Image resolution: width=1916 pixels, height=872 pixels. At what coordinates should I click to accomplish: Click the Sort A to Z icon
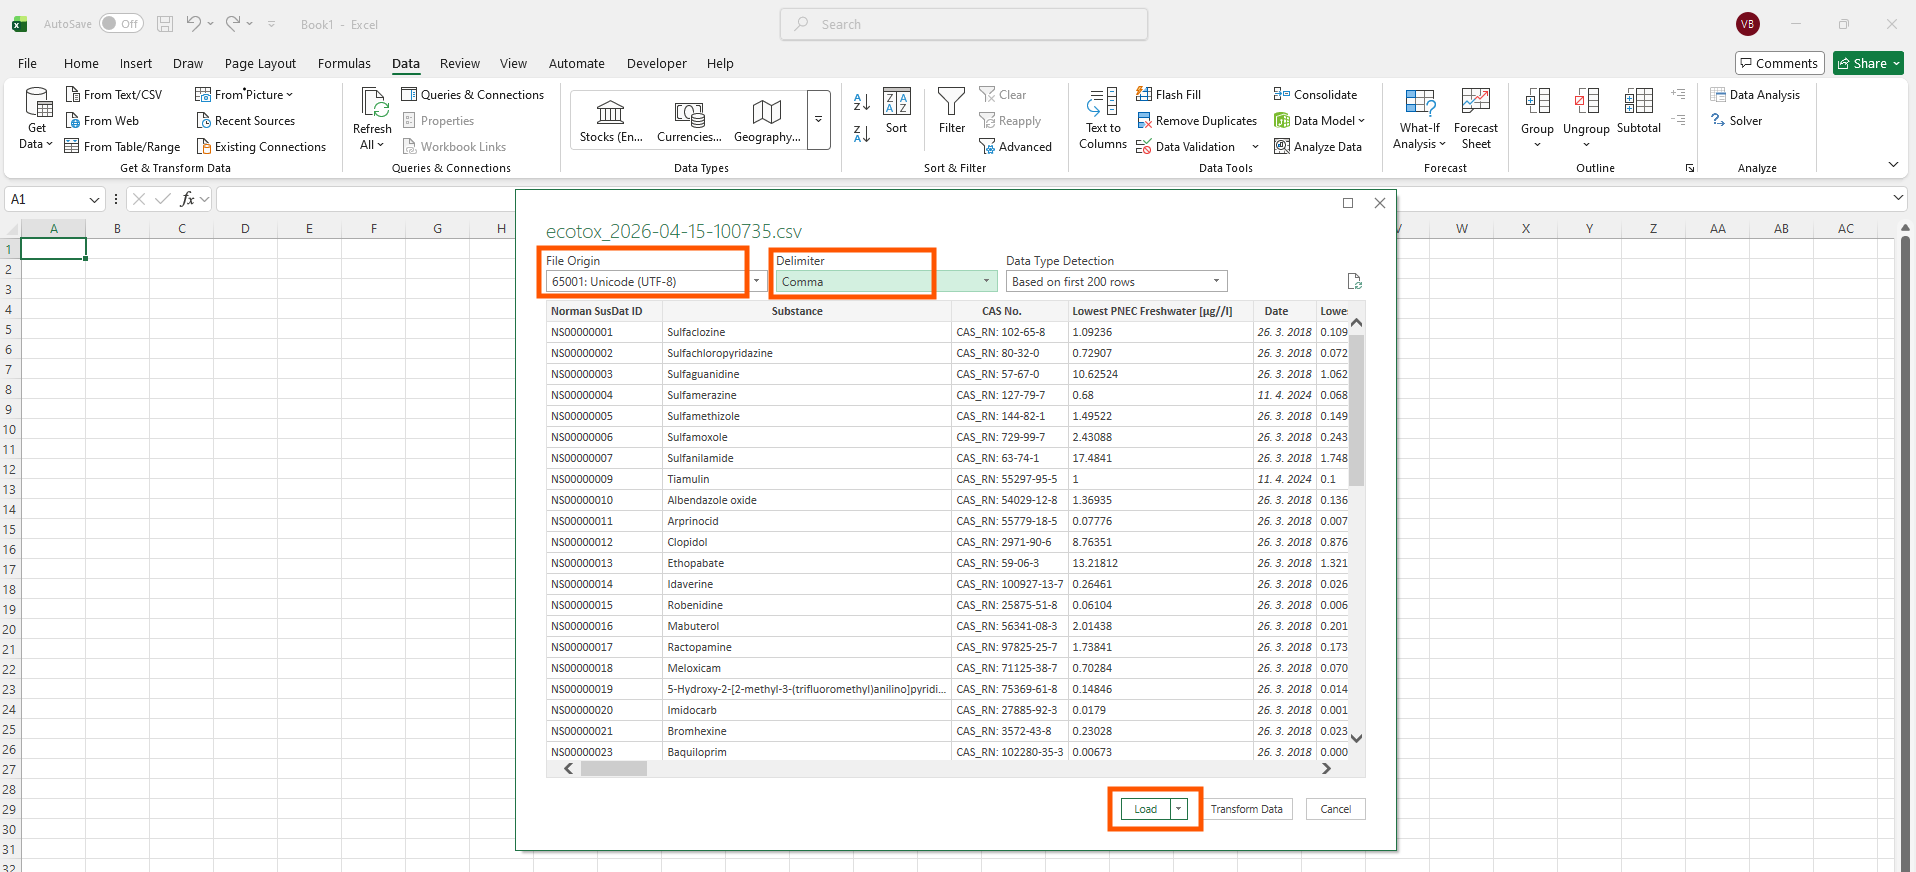[861, 102]
